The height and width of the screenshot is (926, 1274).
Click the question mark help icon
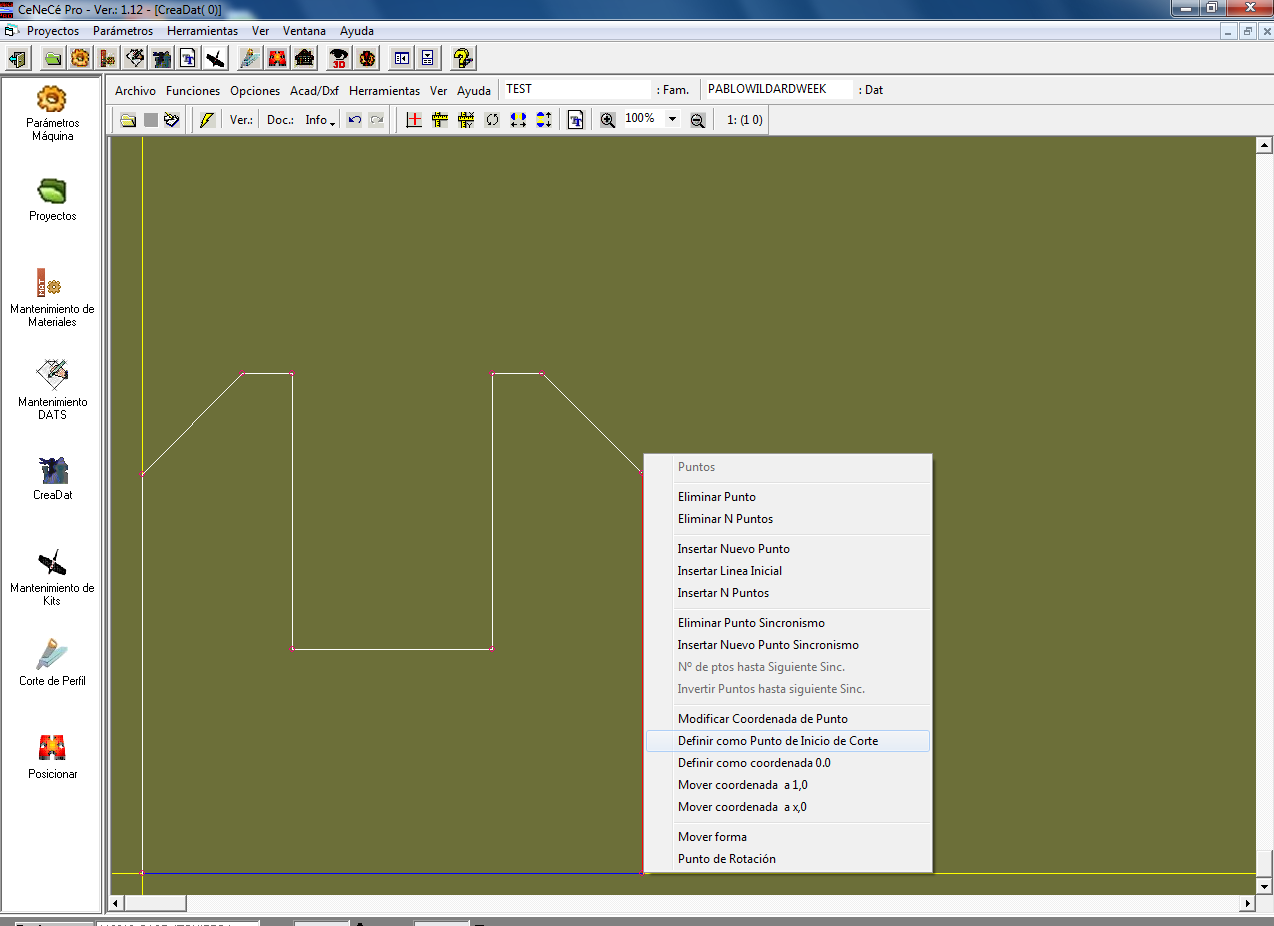[x=463, y=58]
